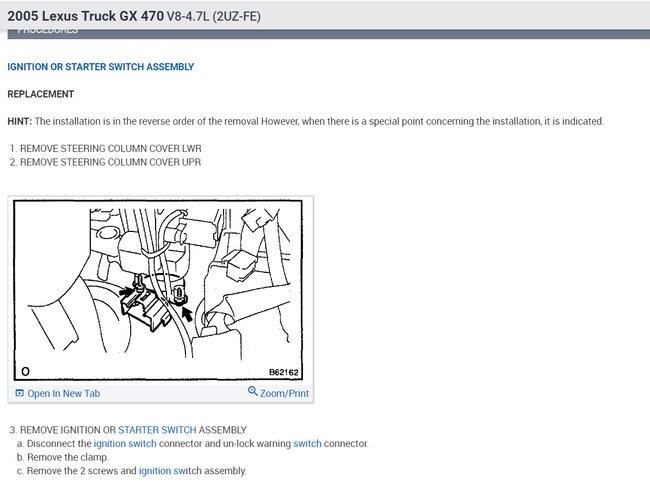Follow the switch link after un-lock warning
Viewport: 650px width, 496px height.
coord(307,443)
